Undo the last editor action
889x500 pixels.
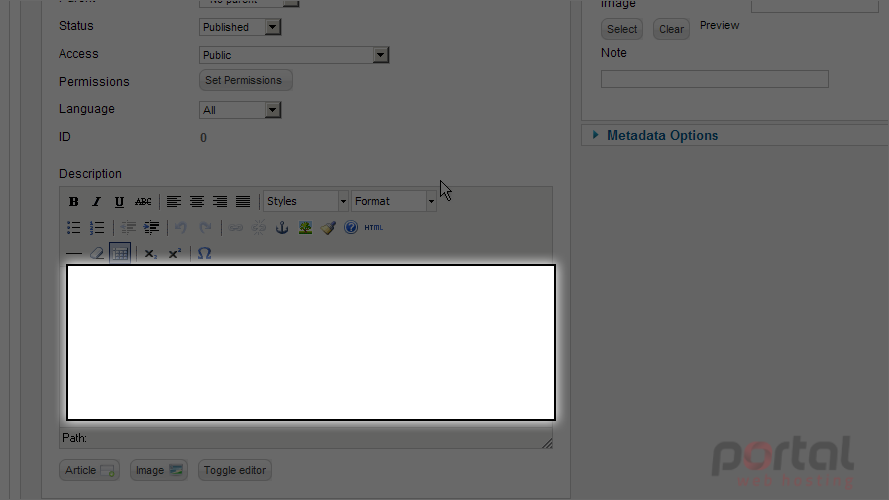click(181, 227)
